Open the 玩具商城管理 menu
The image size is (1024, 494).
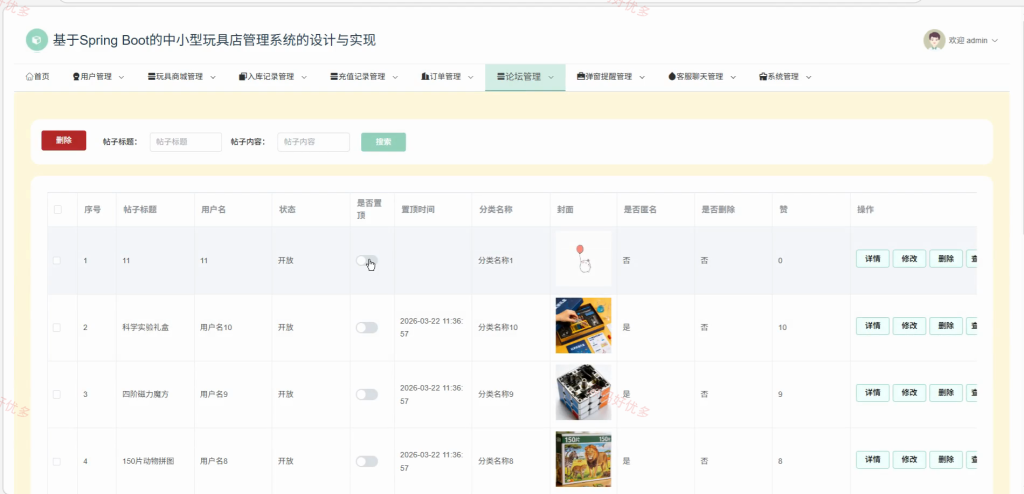pos(182,77)
